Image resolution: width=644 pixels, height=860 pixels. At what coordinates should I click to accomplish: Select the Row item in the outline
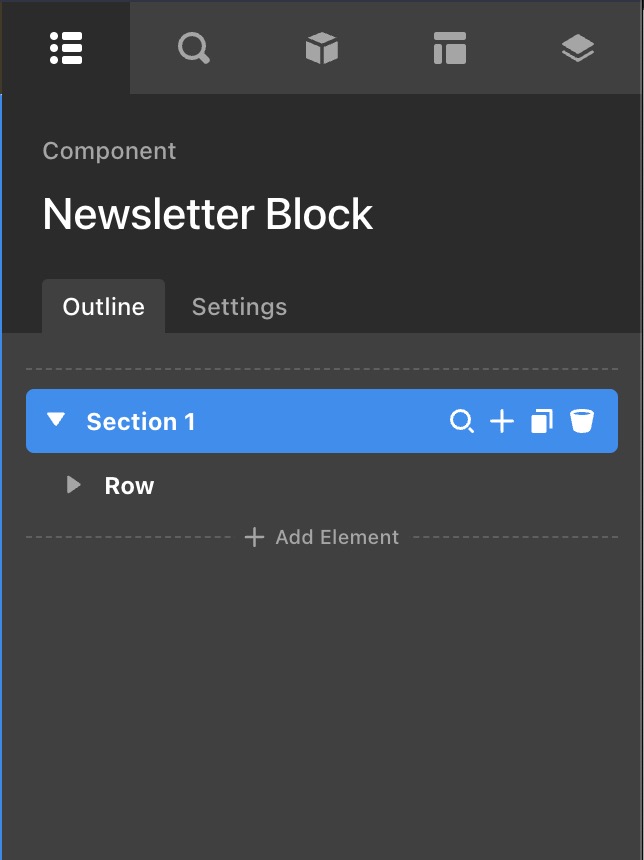(x=130, y=486)
